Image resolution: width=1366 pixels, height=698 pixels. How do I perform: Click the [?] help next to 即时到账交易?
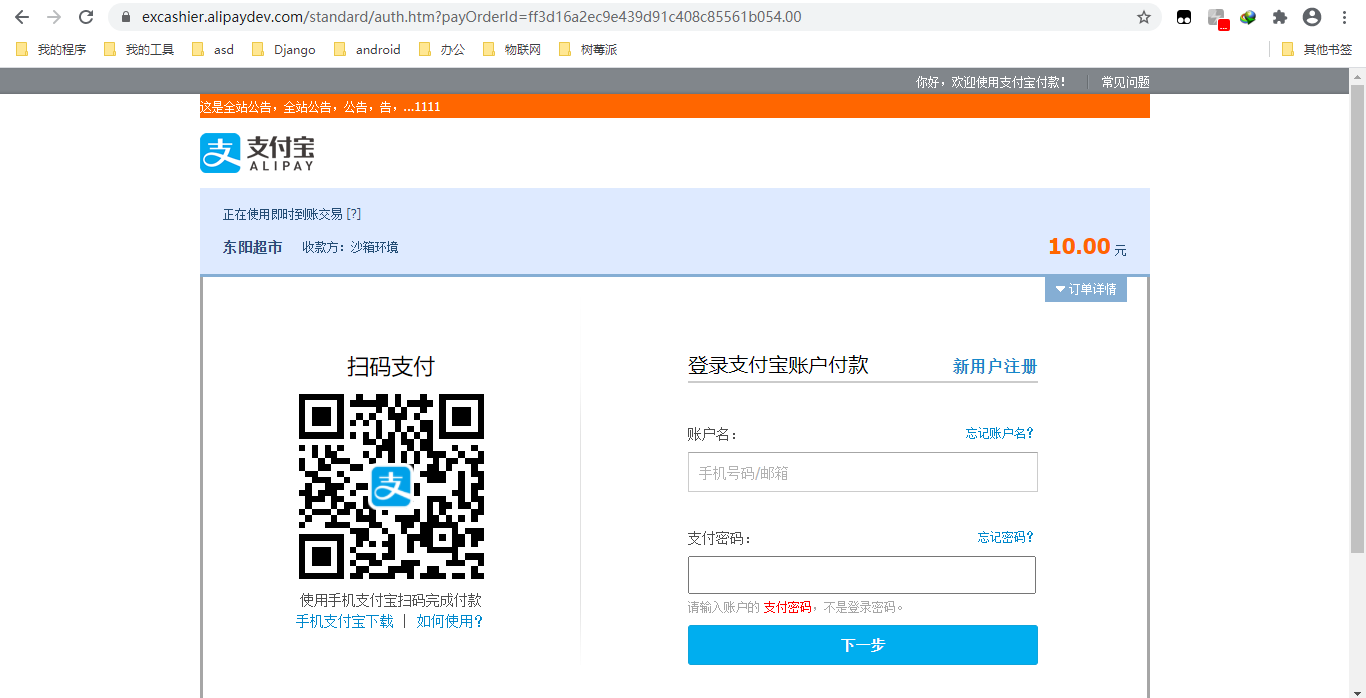pyautogui.click(x=353, y=214)
